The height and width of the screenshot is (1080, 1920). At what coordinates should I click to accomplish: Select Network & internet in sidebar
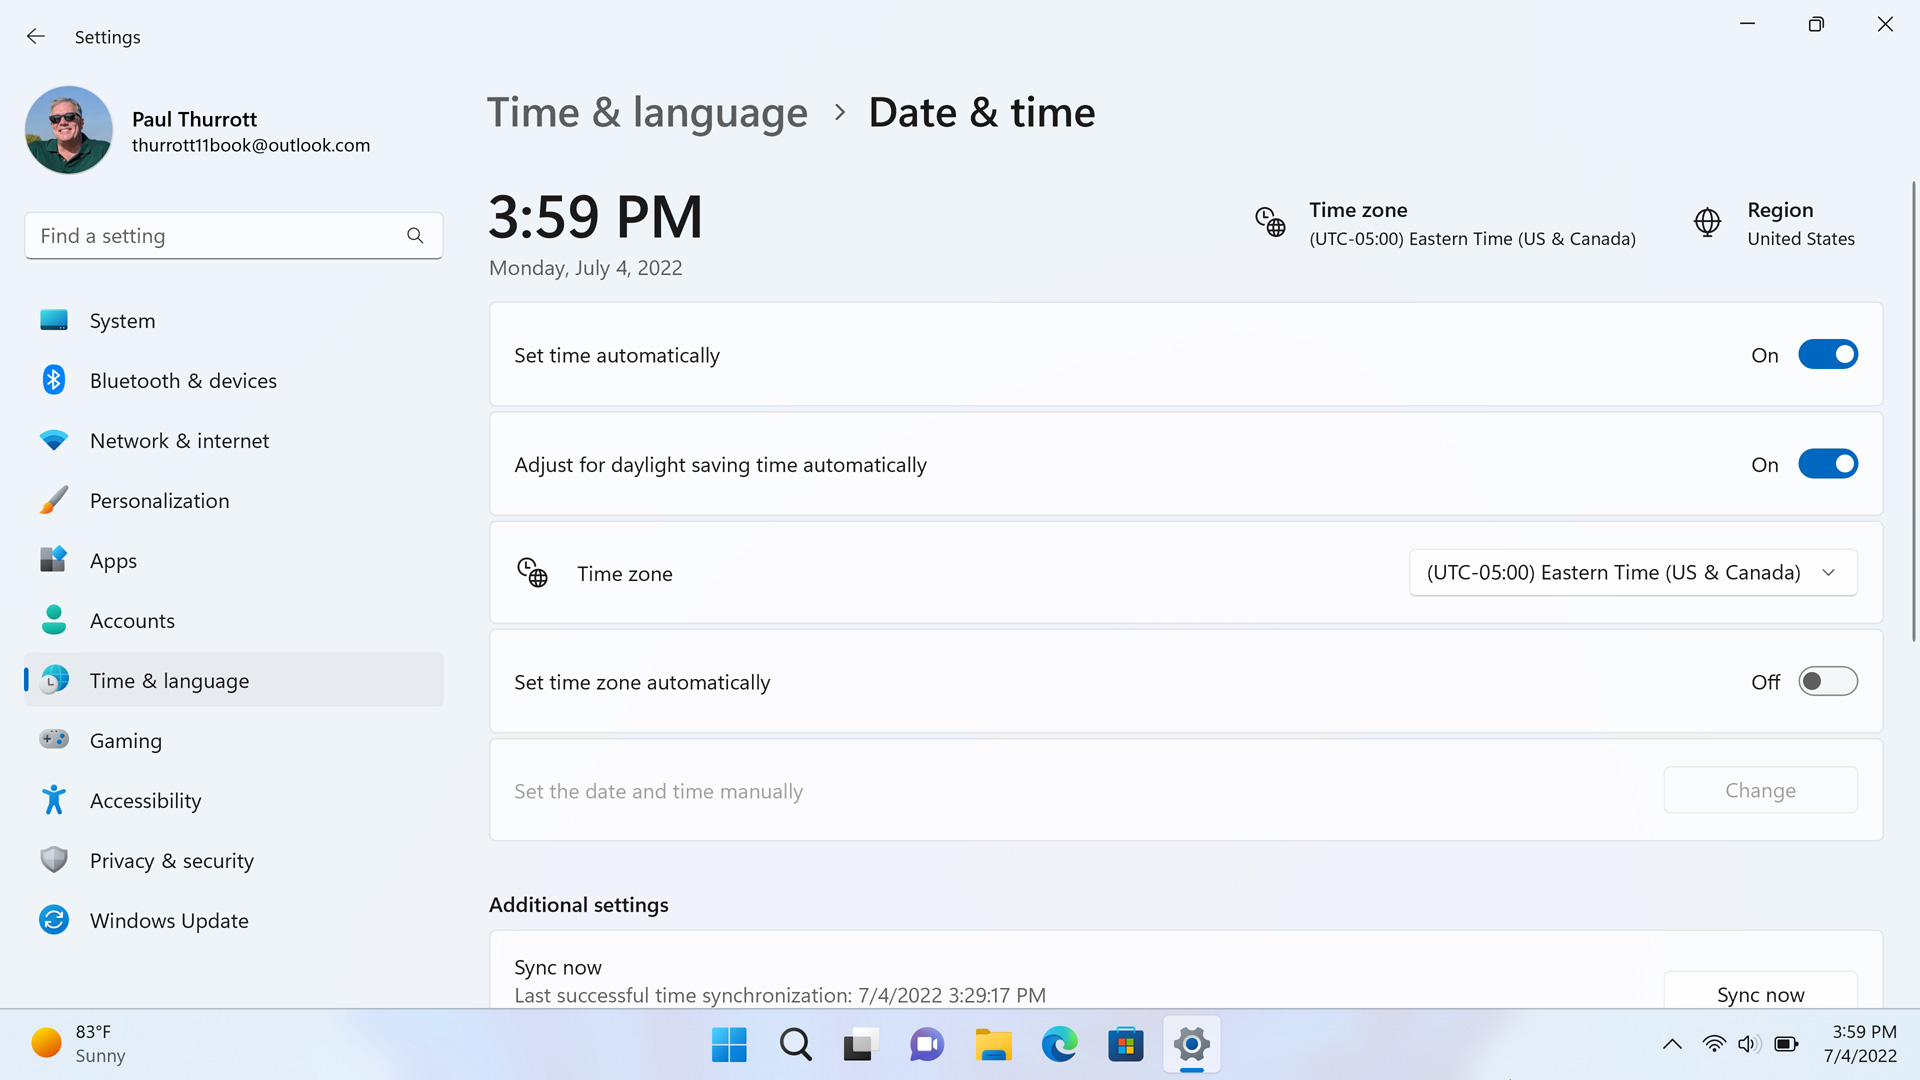coord(179,441)
